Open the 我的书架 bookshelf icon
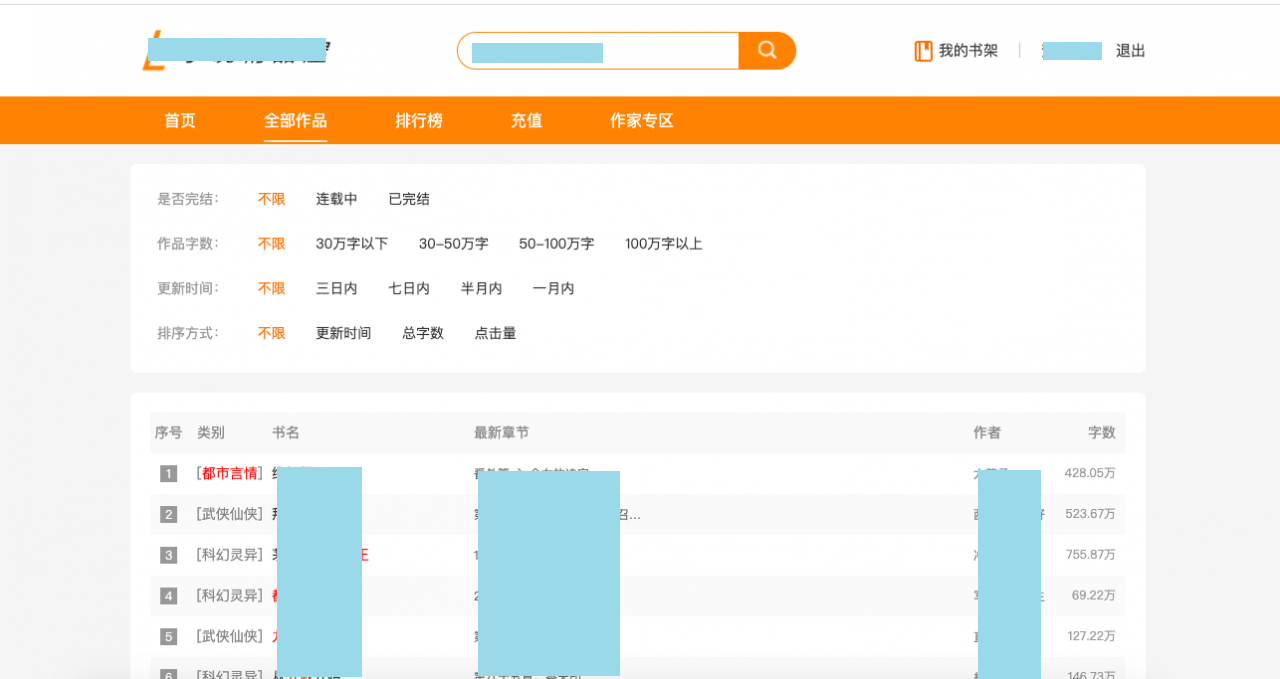This screenshot has height=679, width=1280. [923, 51]
